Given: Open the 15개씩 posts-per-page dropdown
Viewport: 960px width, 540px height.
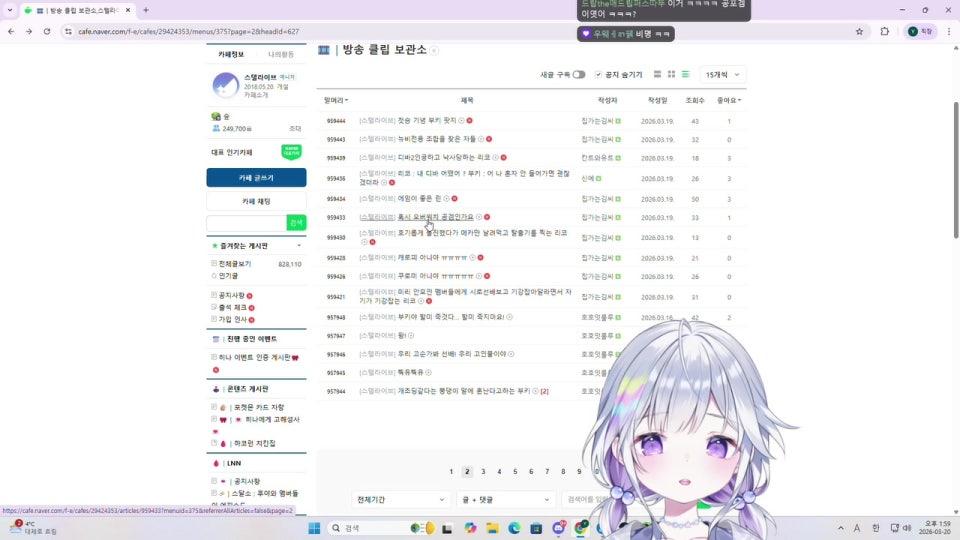Looking at the screenshot, I should [x=722, y=75].
